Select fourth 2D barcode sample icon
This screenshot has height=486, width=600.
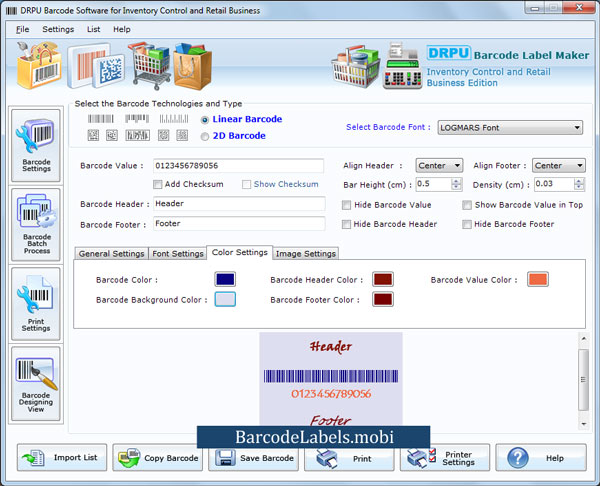[x=163, y=135]
